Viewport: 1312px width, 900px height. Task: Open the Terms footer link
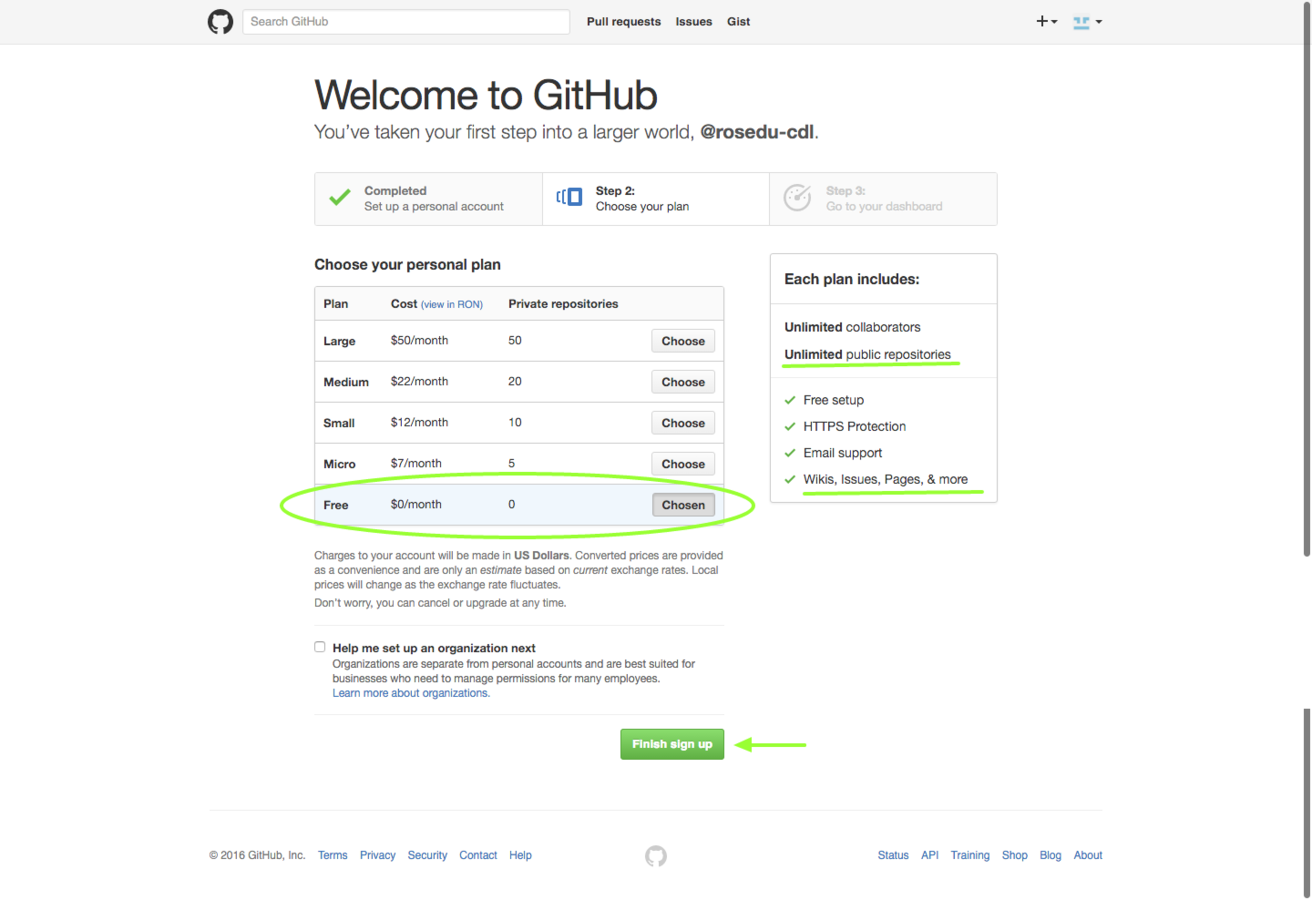click(333, 855)
